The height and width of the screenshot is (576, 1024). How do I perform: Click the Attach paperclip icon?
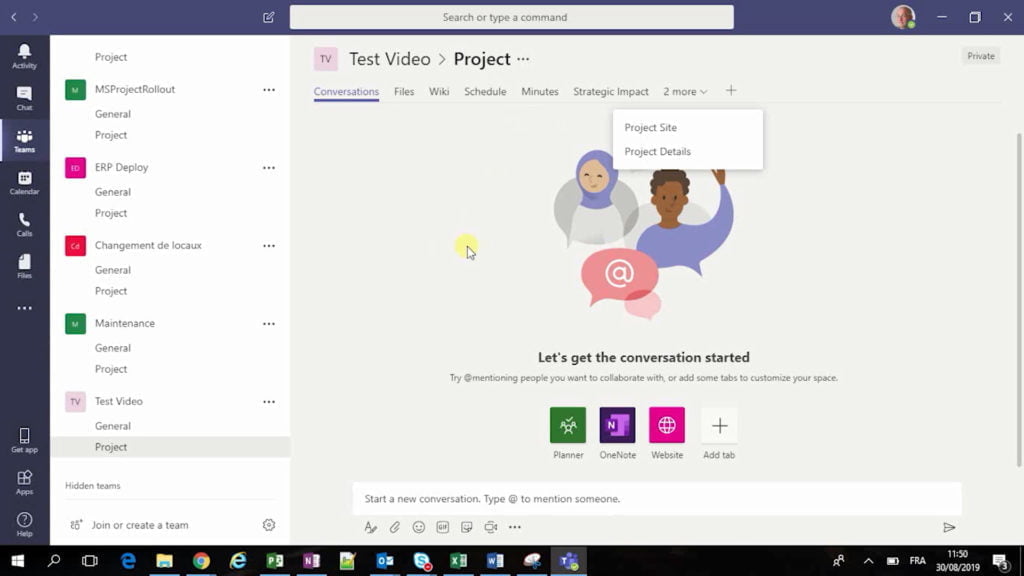click(394, 527)
